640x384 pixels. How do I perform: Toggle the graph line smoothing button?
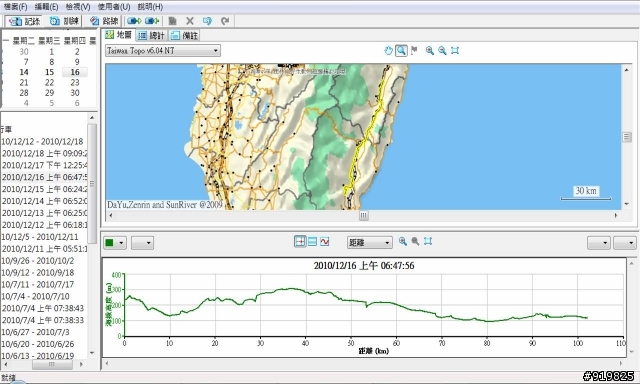point(324,242)
